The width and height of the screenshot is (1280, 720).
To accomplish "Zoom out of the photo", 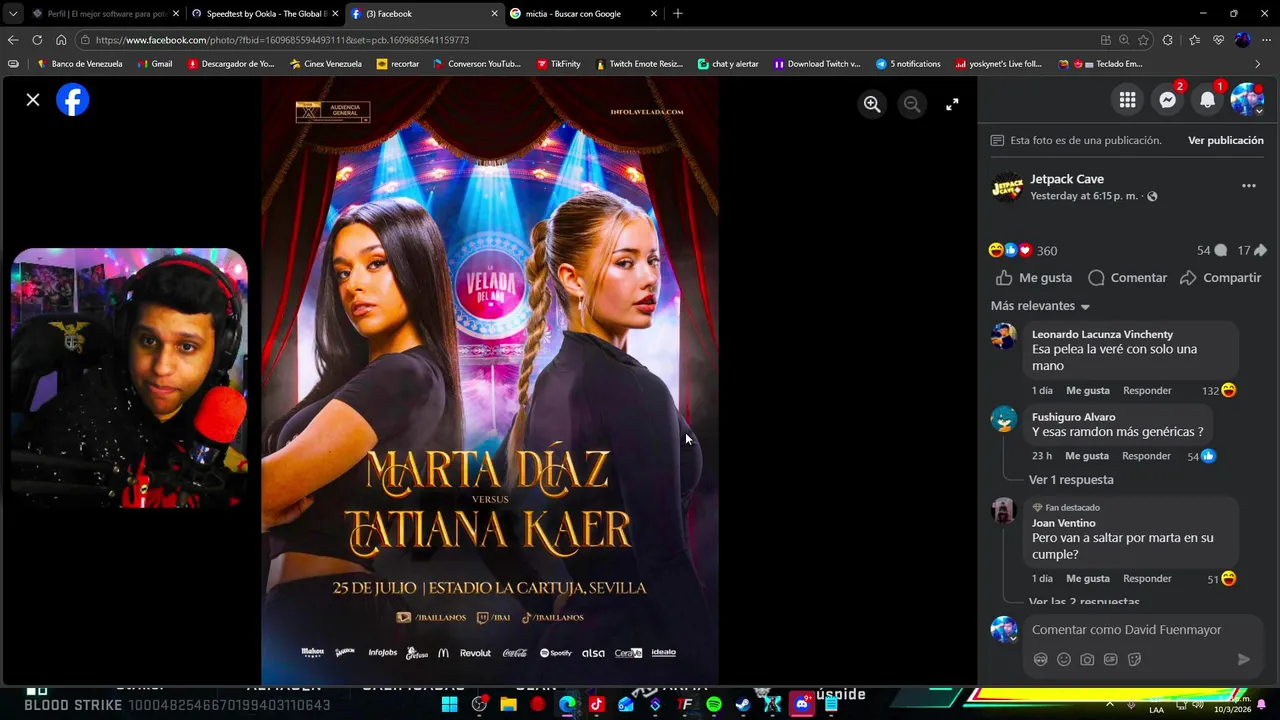I will [912, 104].
